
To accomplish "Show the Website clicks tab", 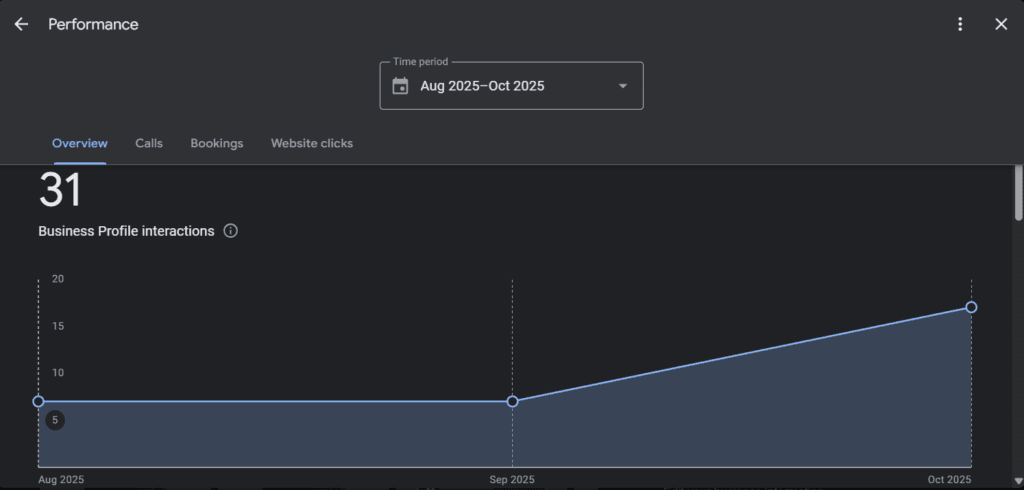I will tap(312, 143).
